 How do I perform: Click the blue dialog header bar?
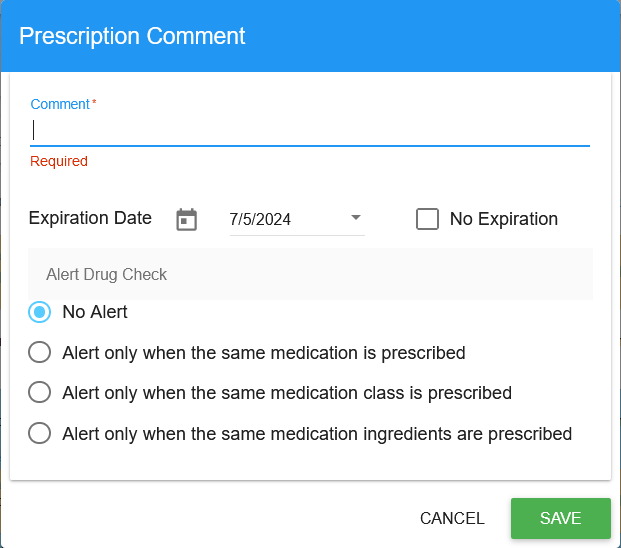pyautogui.click(x=430, y=36)
